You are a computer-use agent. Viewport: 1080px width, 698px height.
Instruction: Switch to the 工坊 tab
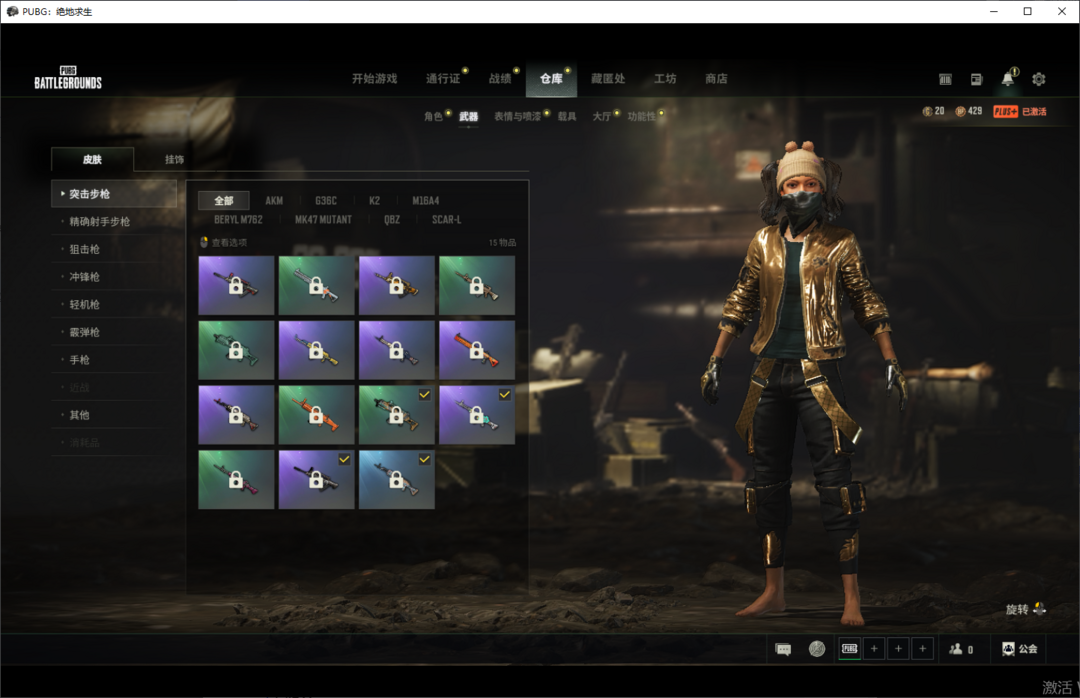(x=665, y=79)
